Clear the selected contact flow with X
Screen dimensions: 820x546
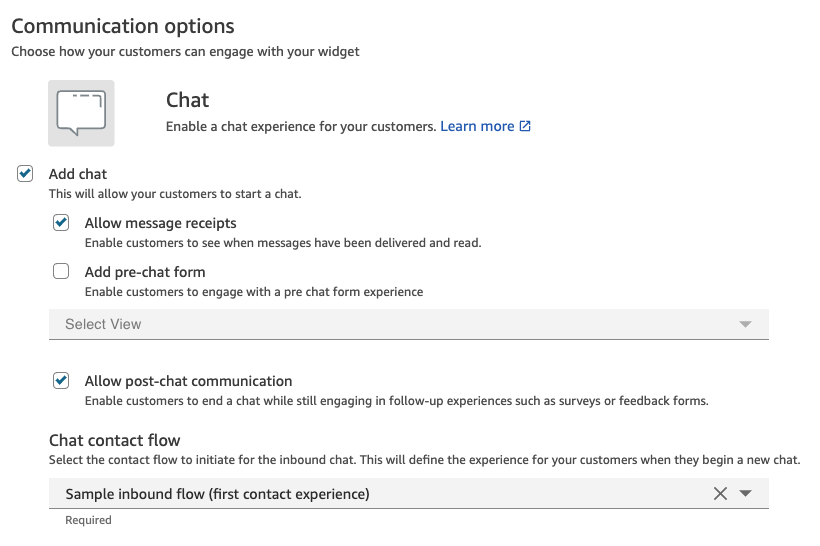[720, 493]
